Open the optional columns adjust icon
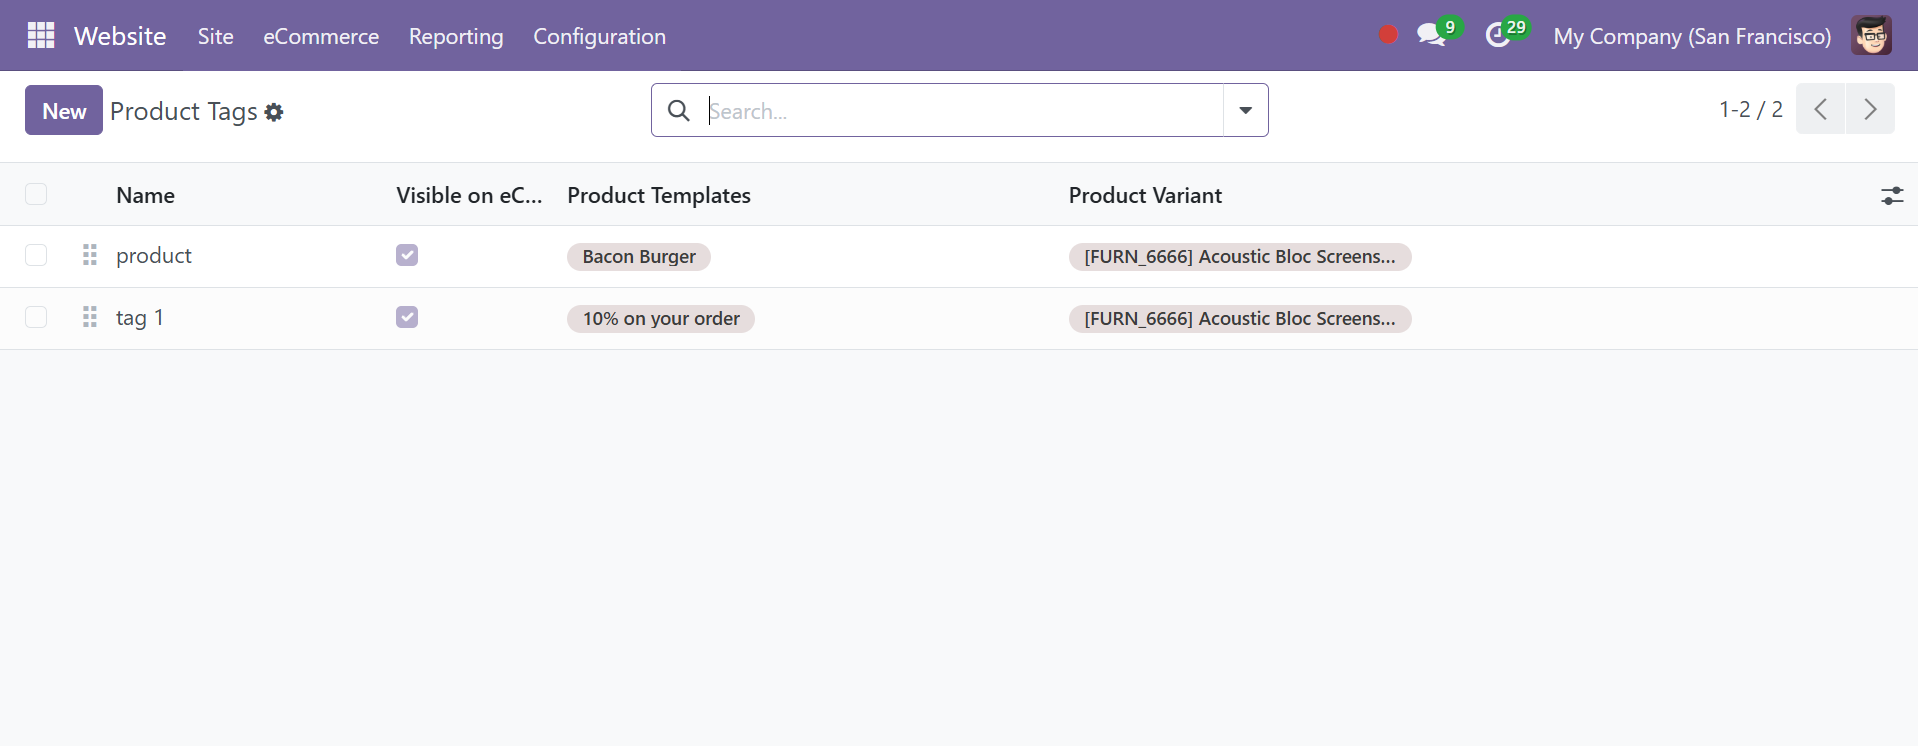The width and height of the screenshot is (1918, 746). click(x=1892, y=196)
